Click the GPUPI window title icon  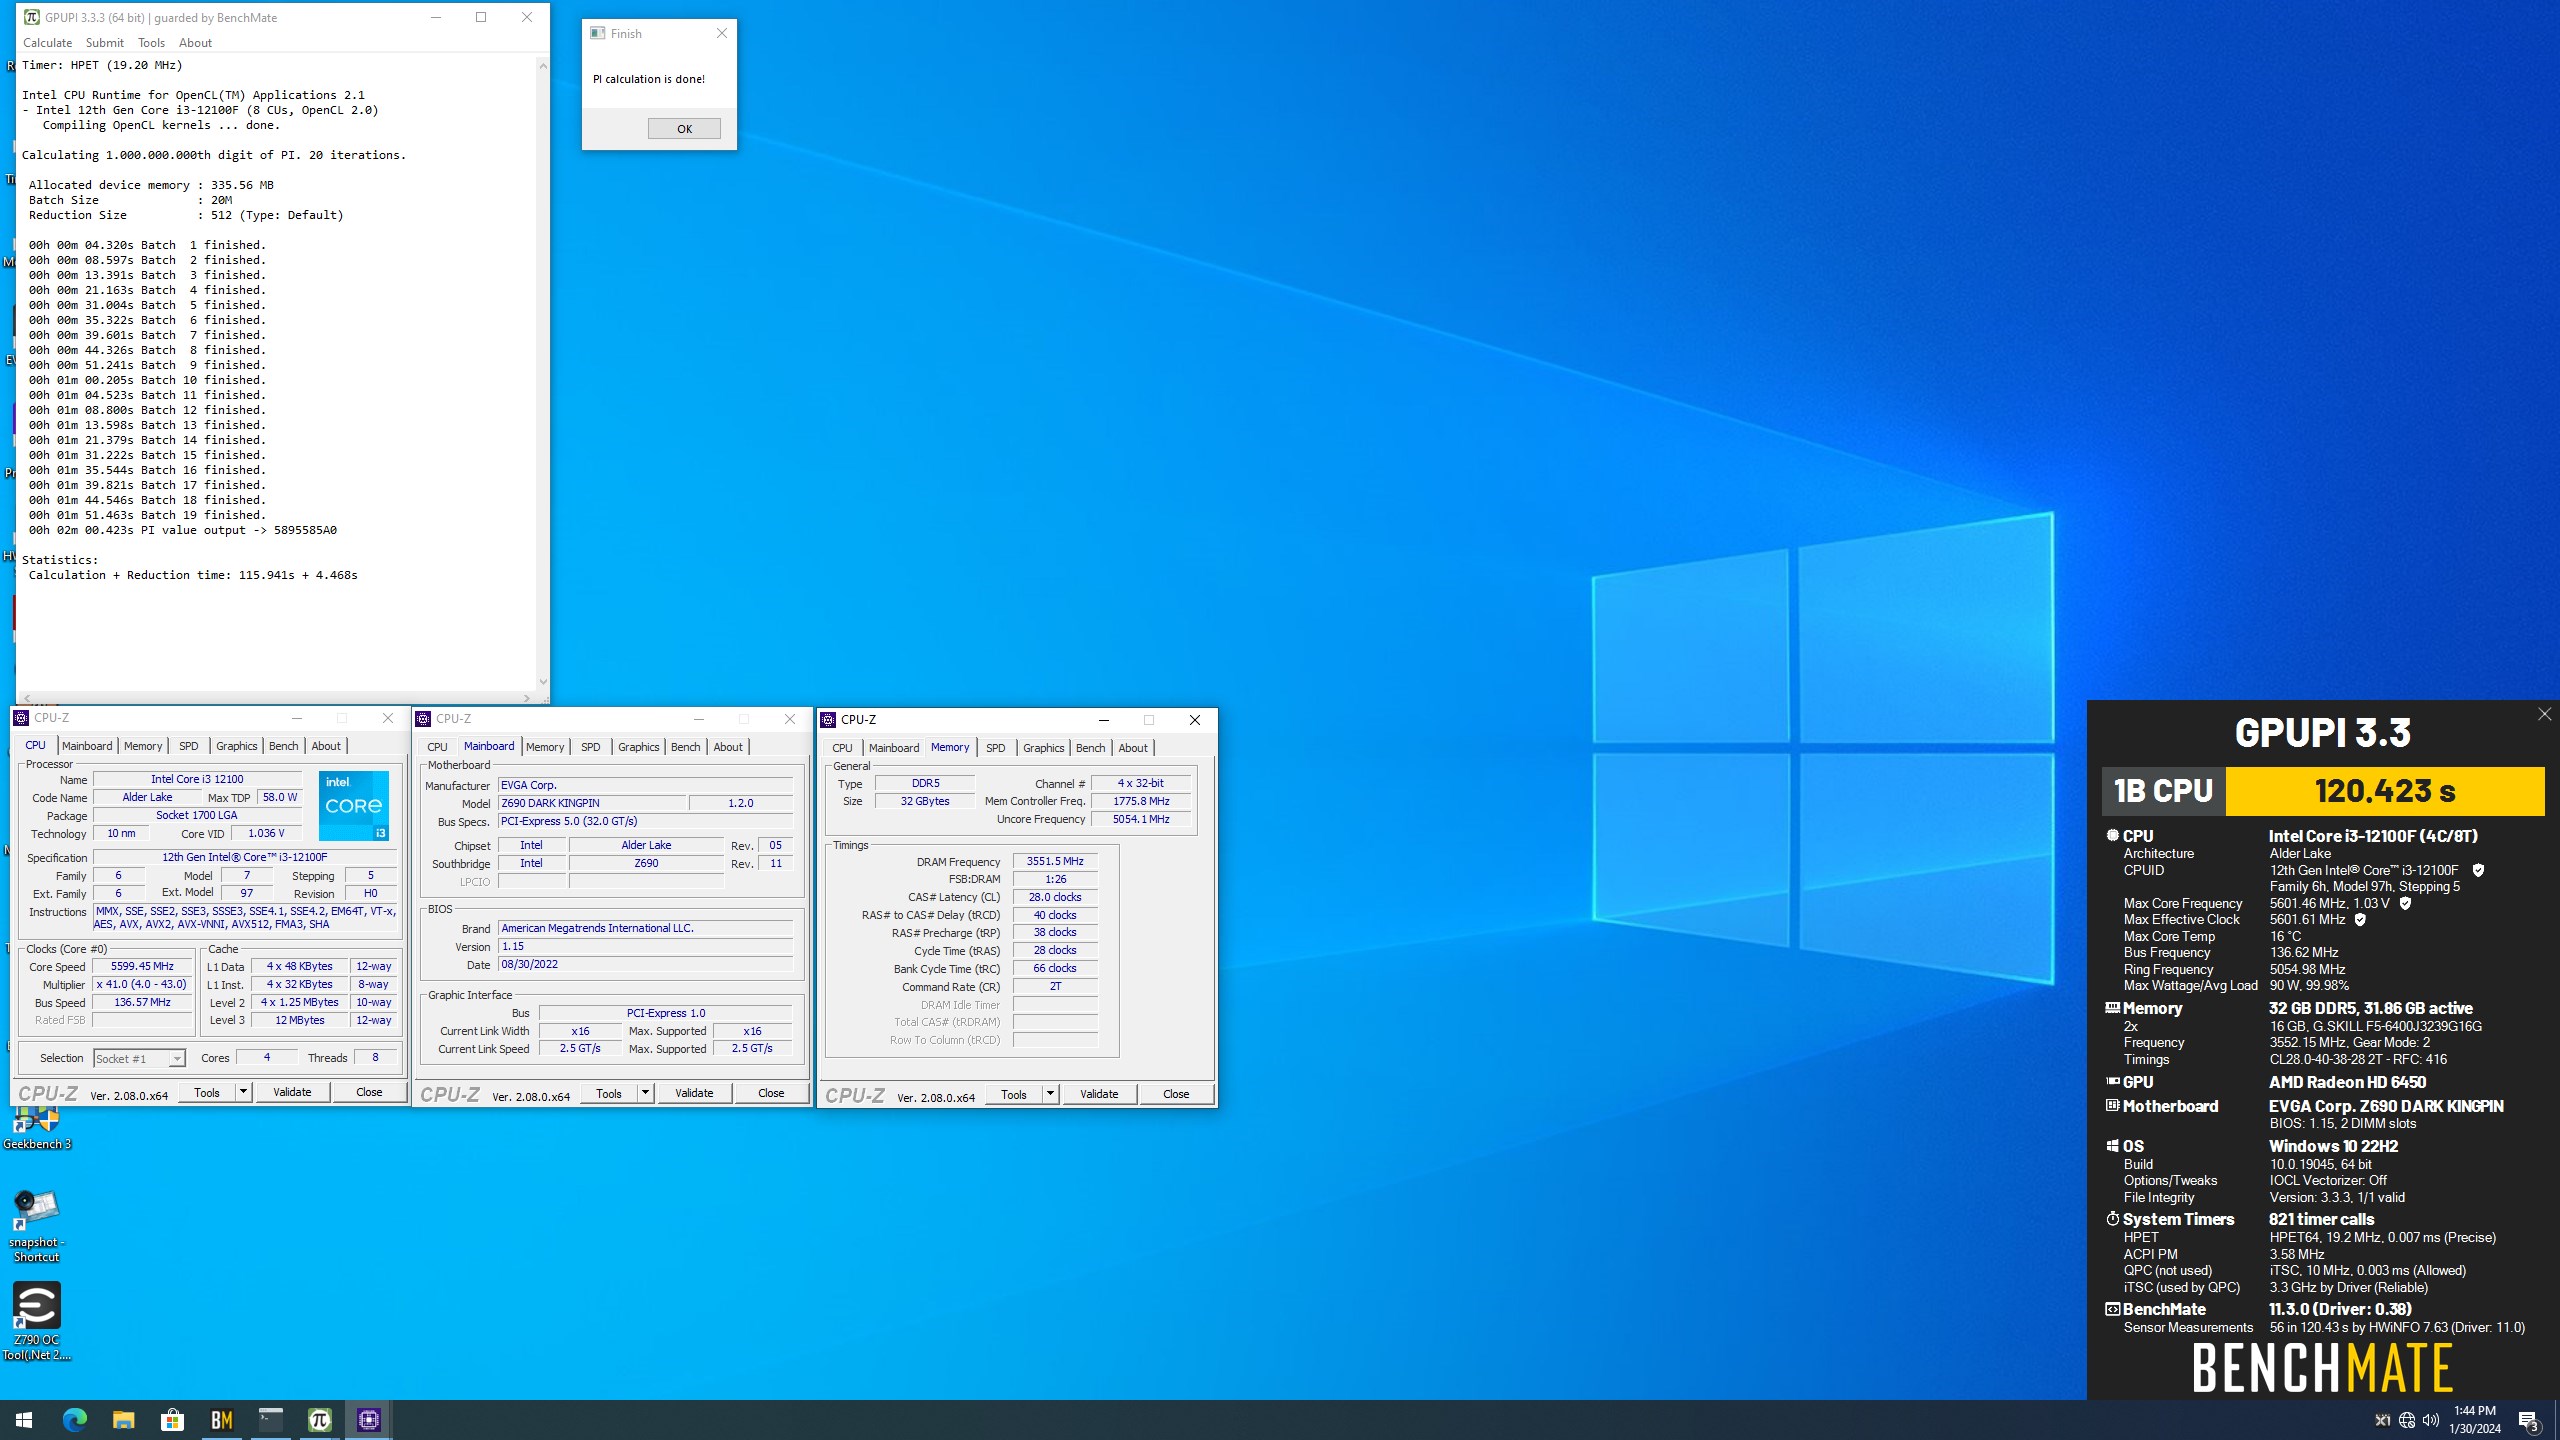coord(32,17)
